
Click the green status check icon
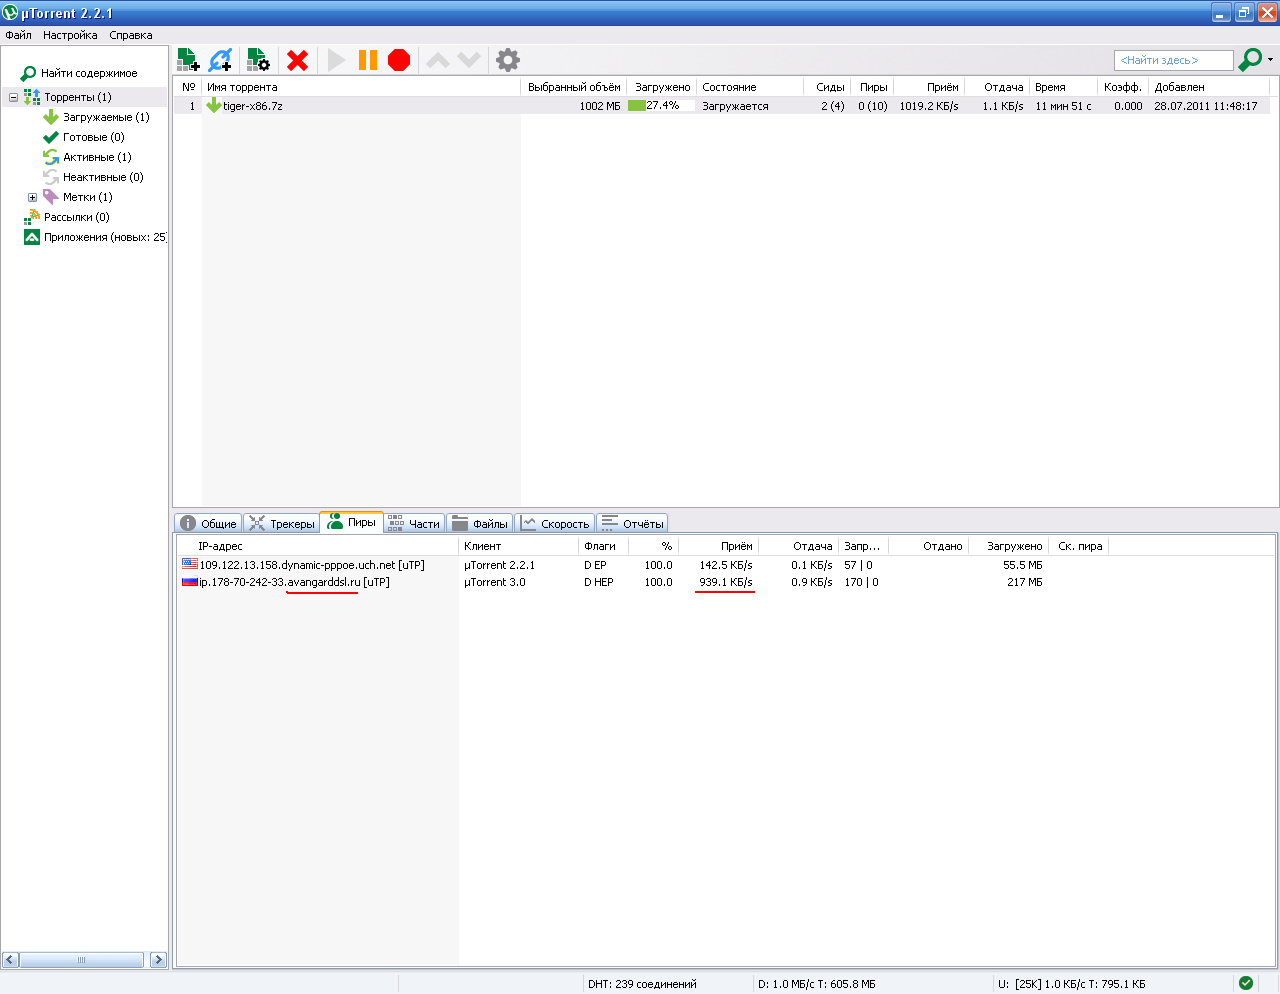[x=1245, y=983]
